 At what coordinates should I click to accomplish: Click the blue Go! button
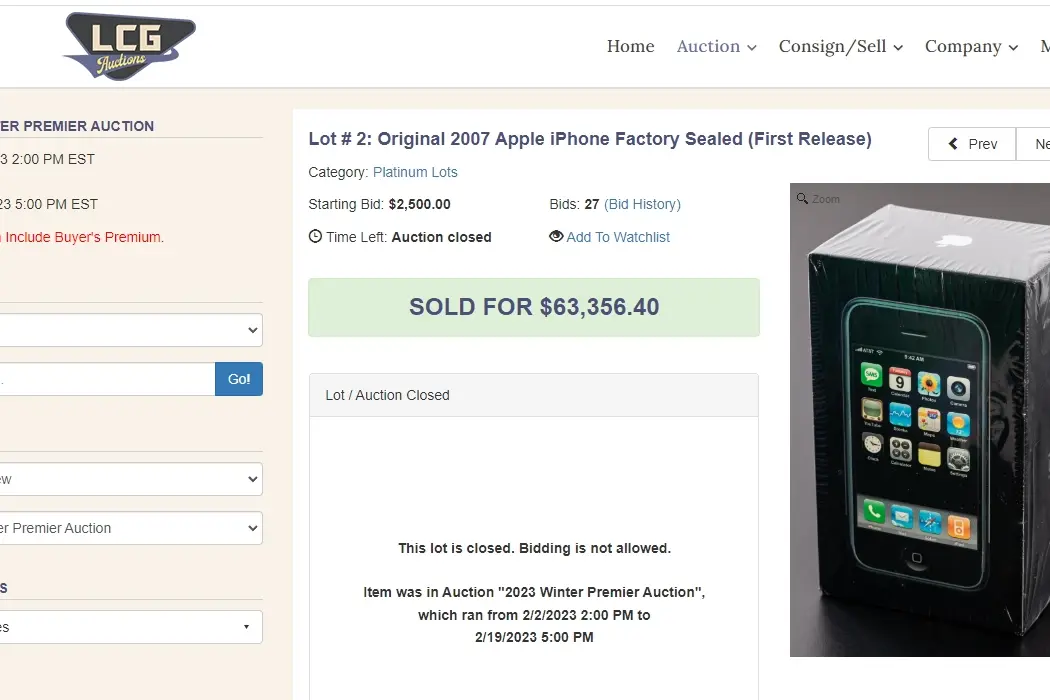(x=239, y=379)
